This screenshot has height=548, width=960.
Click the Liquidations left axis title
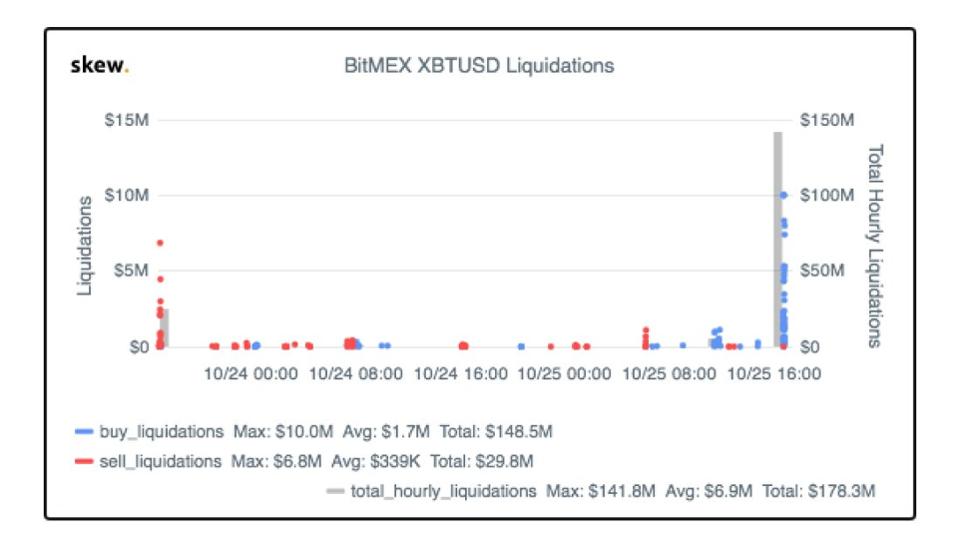coord(84,246)
